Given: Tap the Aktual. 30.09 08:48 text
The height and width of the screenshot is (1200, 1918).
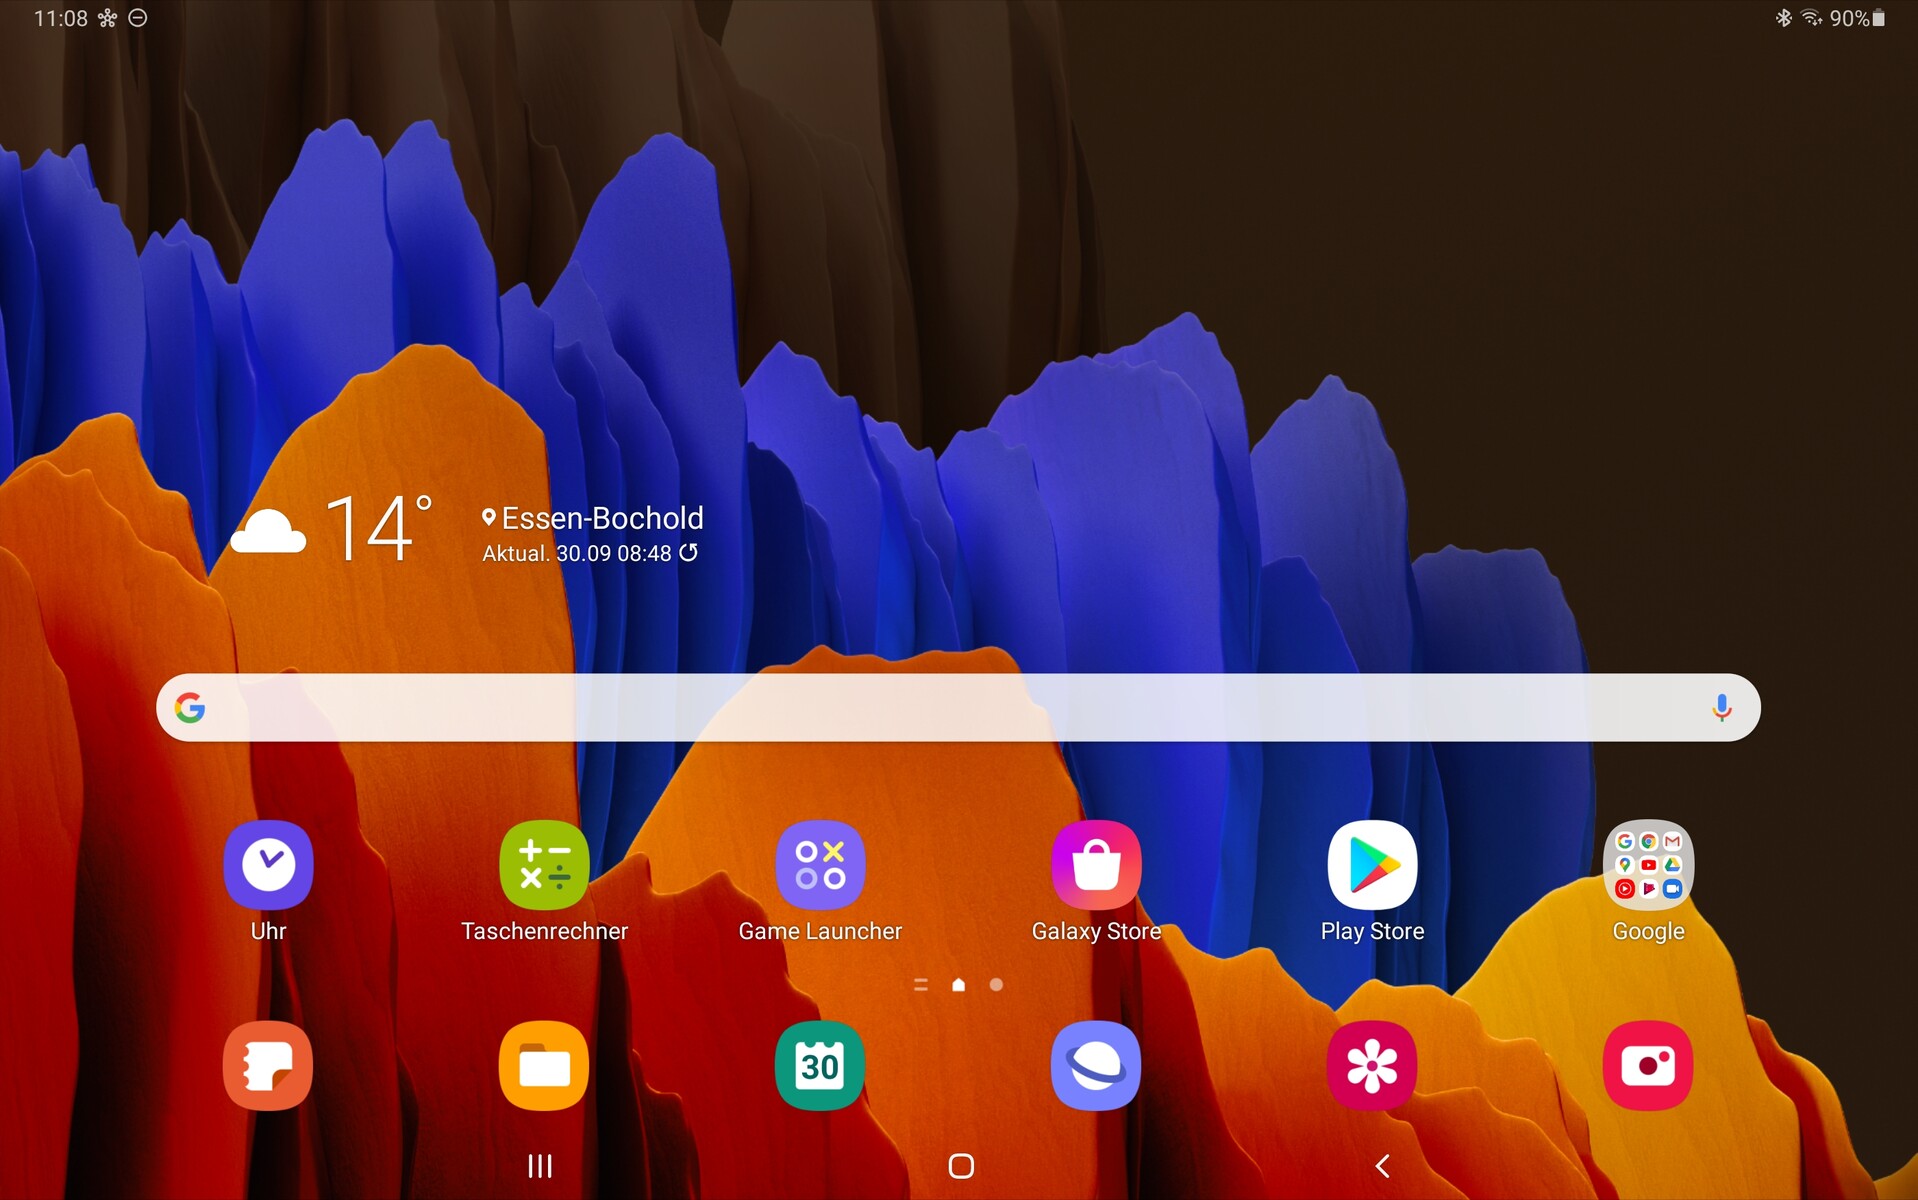Looking at the screenshot, I should pos(577,553).
